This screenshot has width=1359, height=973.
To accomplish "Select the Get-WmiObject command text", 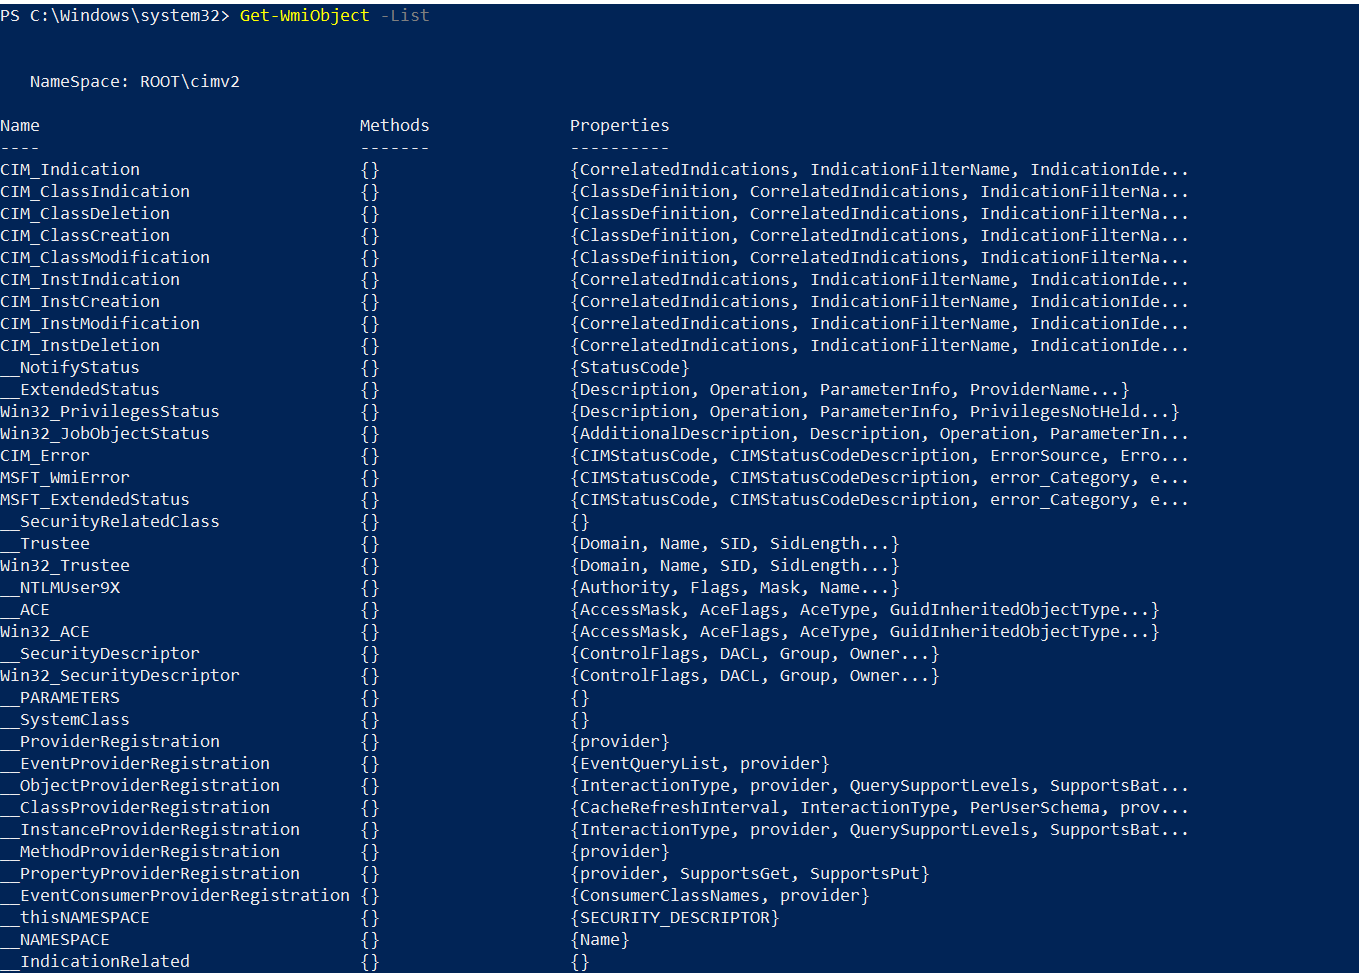I will point(304,15).
